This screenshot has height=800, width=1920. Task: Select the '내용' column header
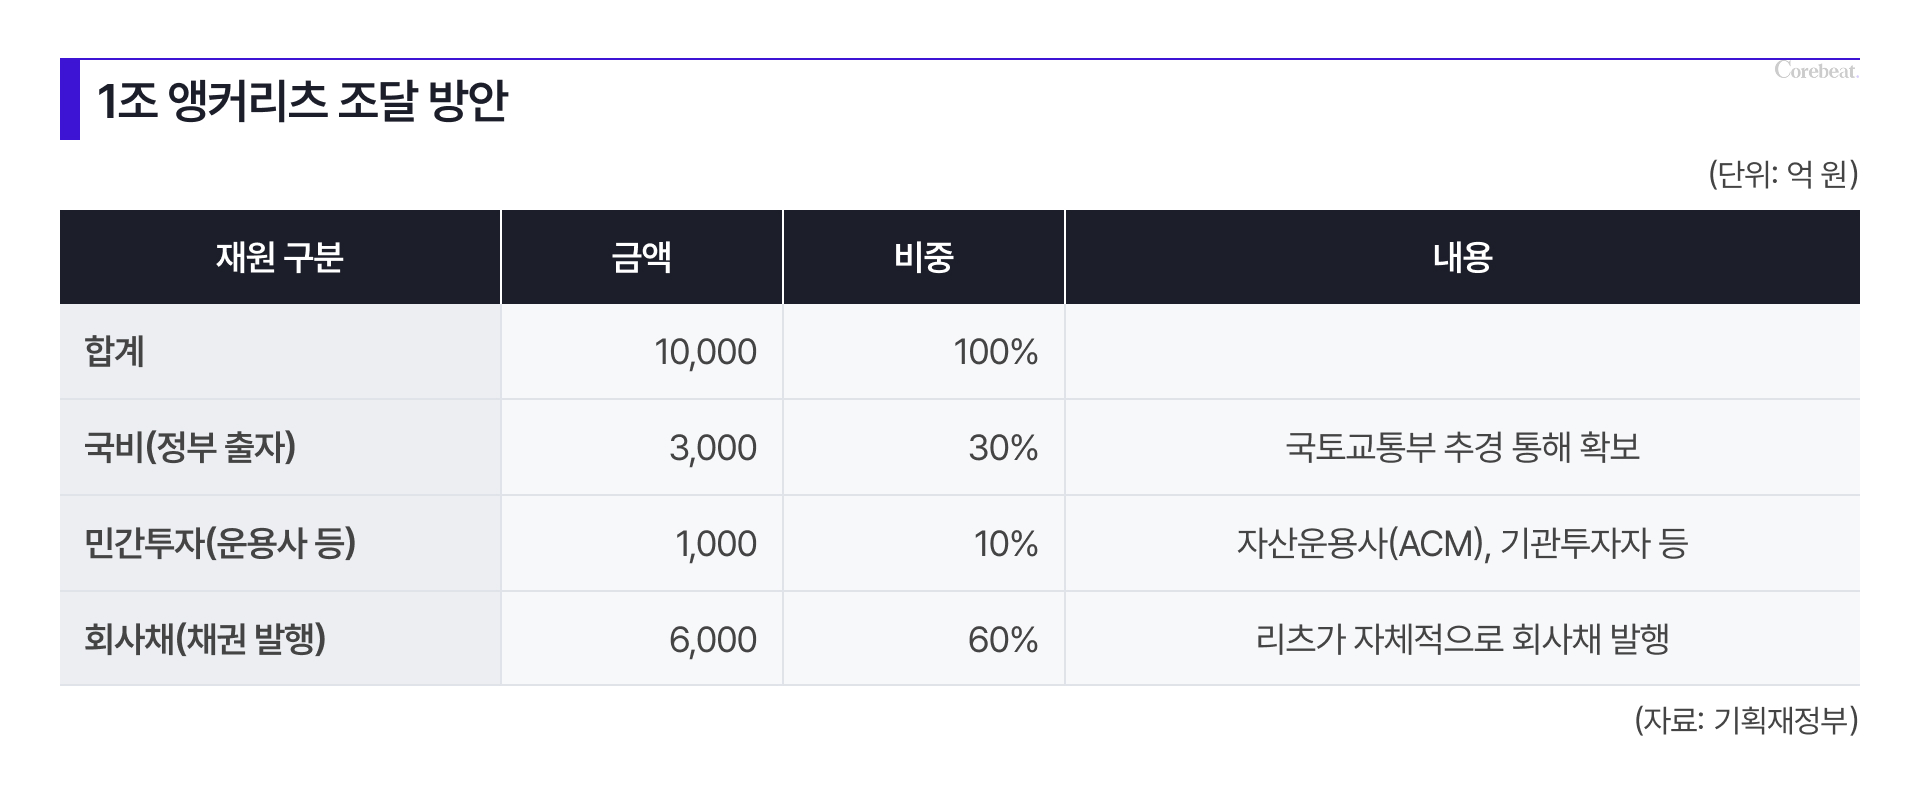pos(1462,258)
